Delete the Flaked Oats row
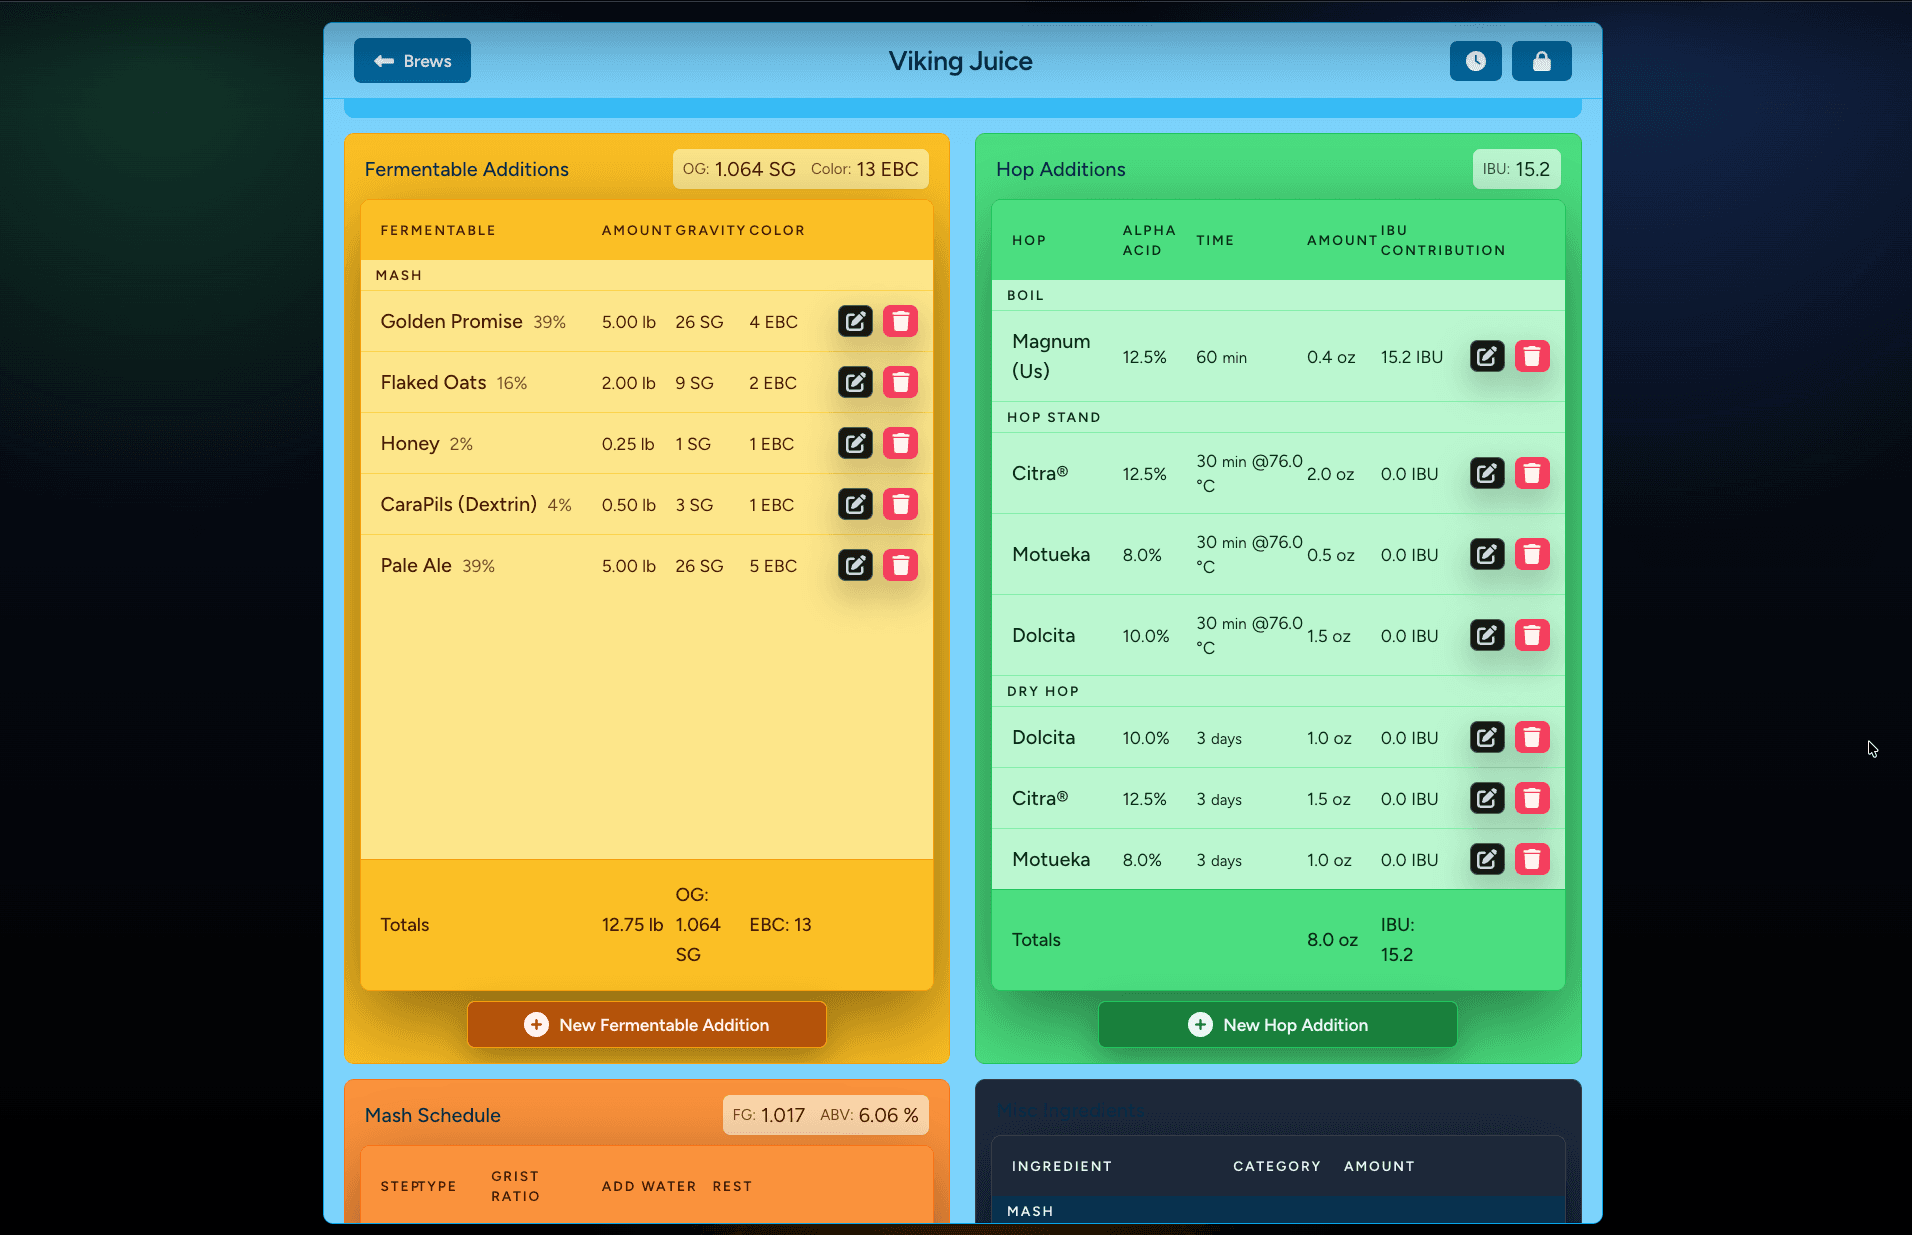1912x1235 pixels. coord(900,382)
